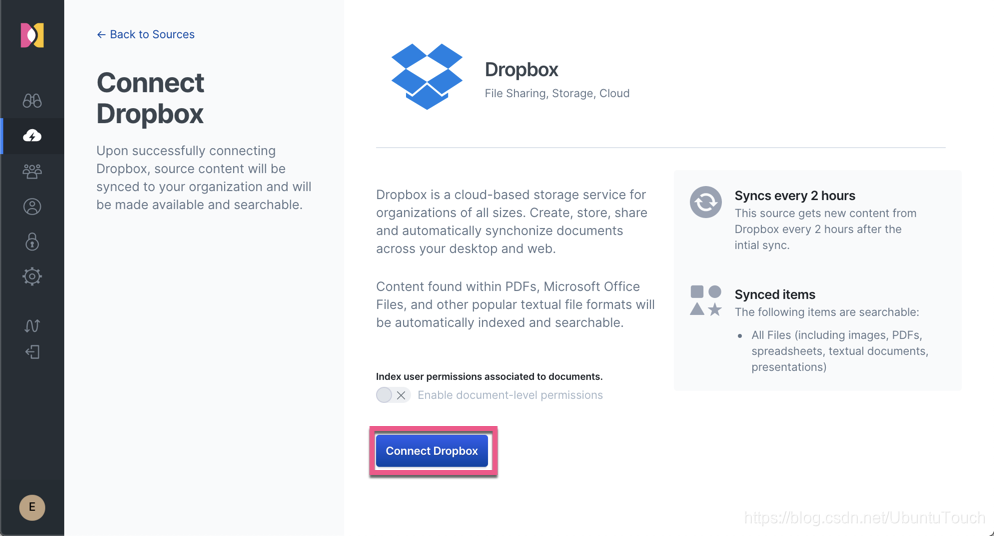Click 'The following items are searchable' text
The image size is (994, 536).
[x=827, y=312]
